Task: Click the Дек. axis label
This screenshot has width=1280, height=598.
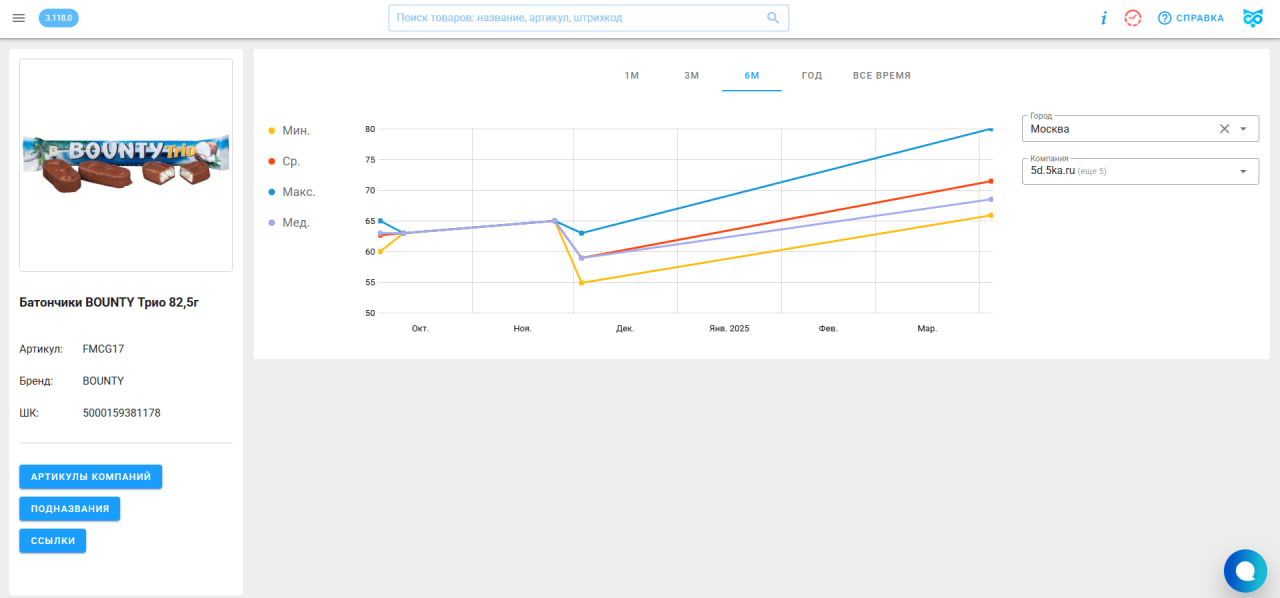Action: [x=625, y=329]
